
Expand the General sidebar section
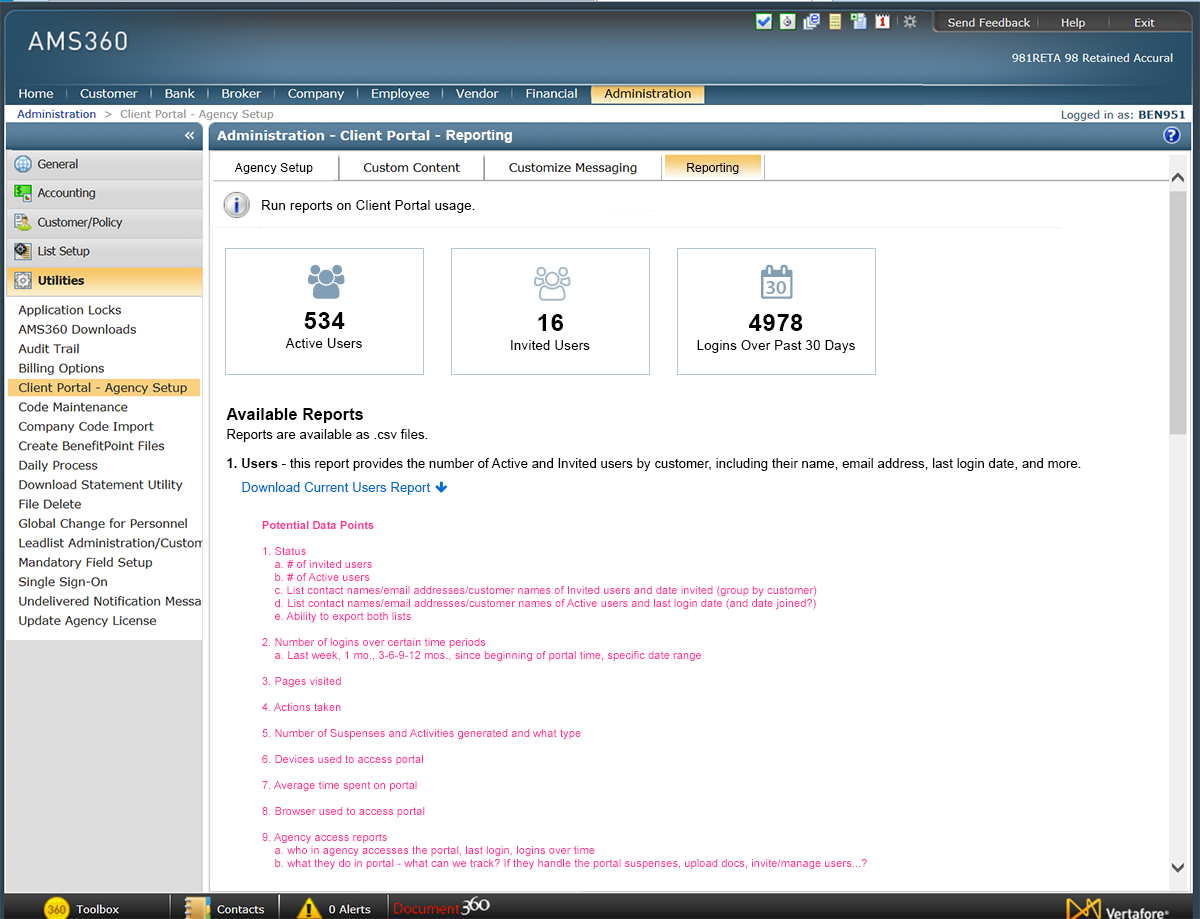[104, 164]
